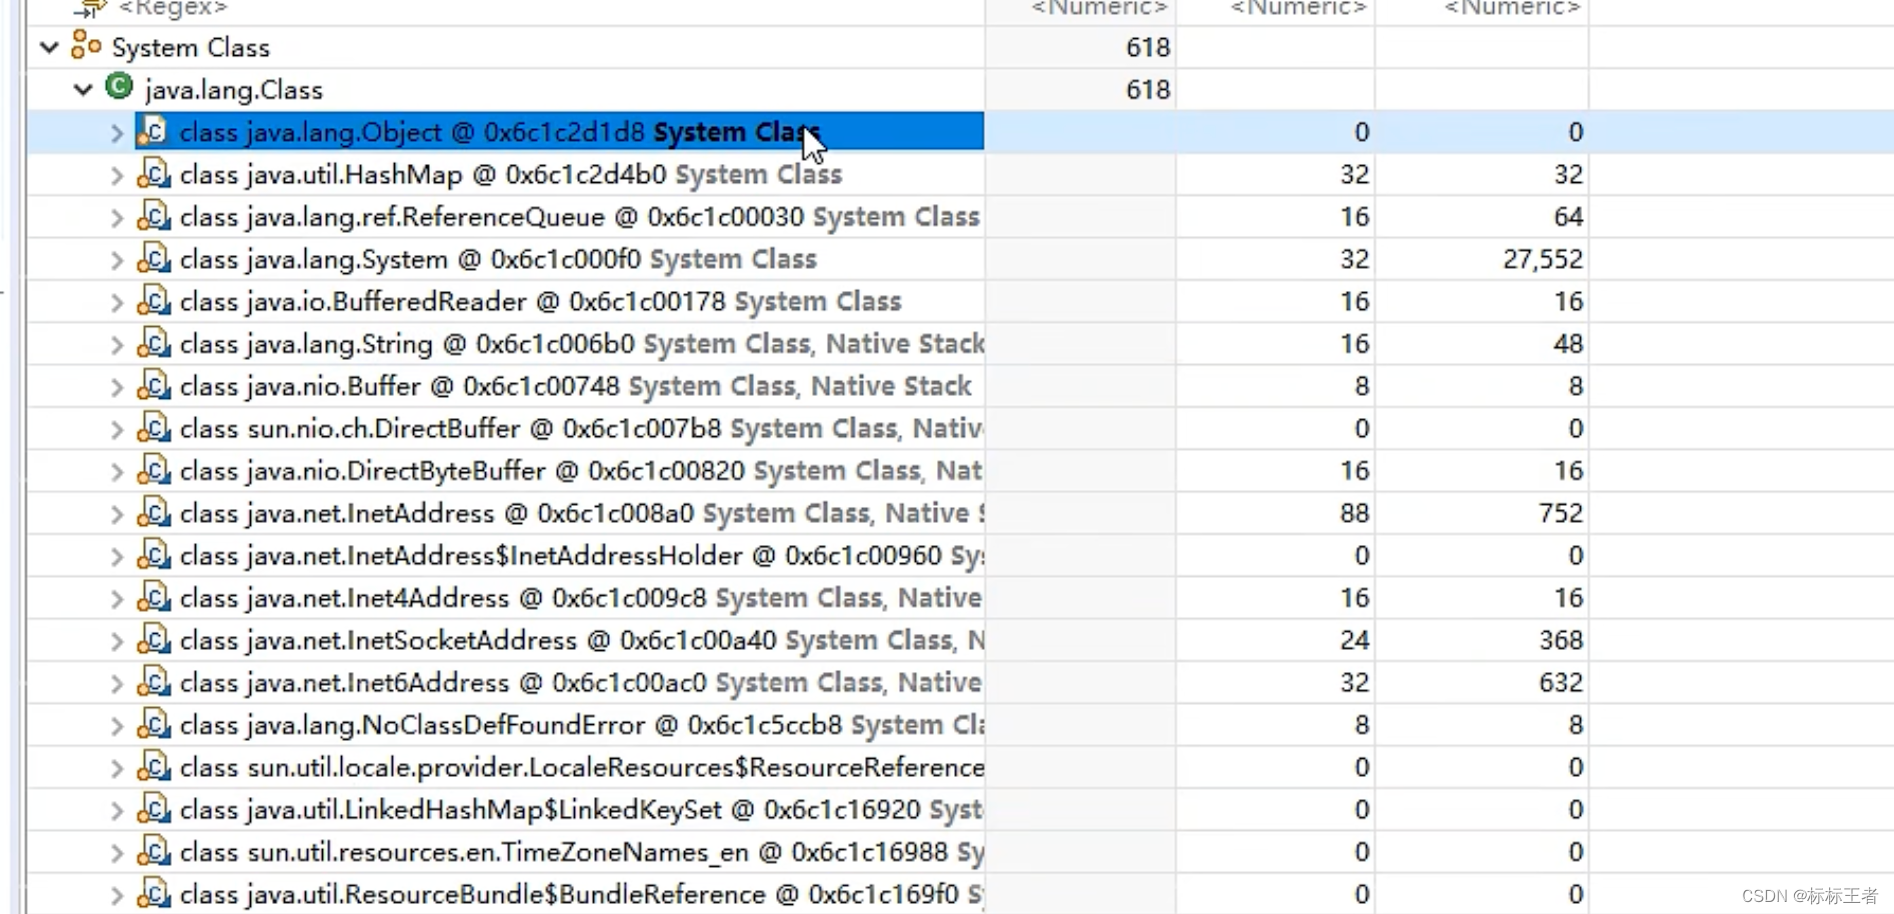The height and width of the screenshot is (914, 1894).
Task: Click retained heap value 632
Action: 1560,683
